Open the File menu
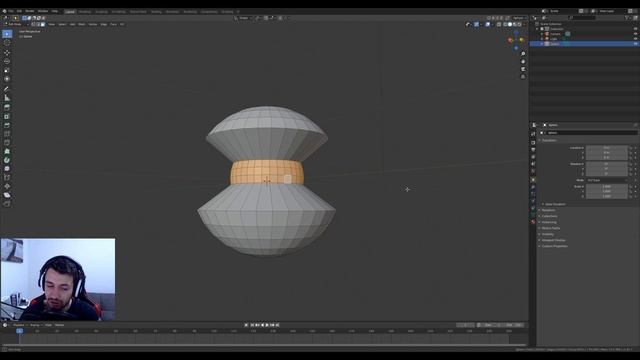This screenshot has width=640, height=360. [x=11, y=11]
